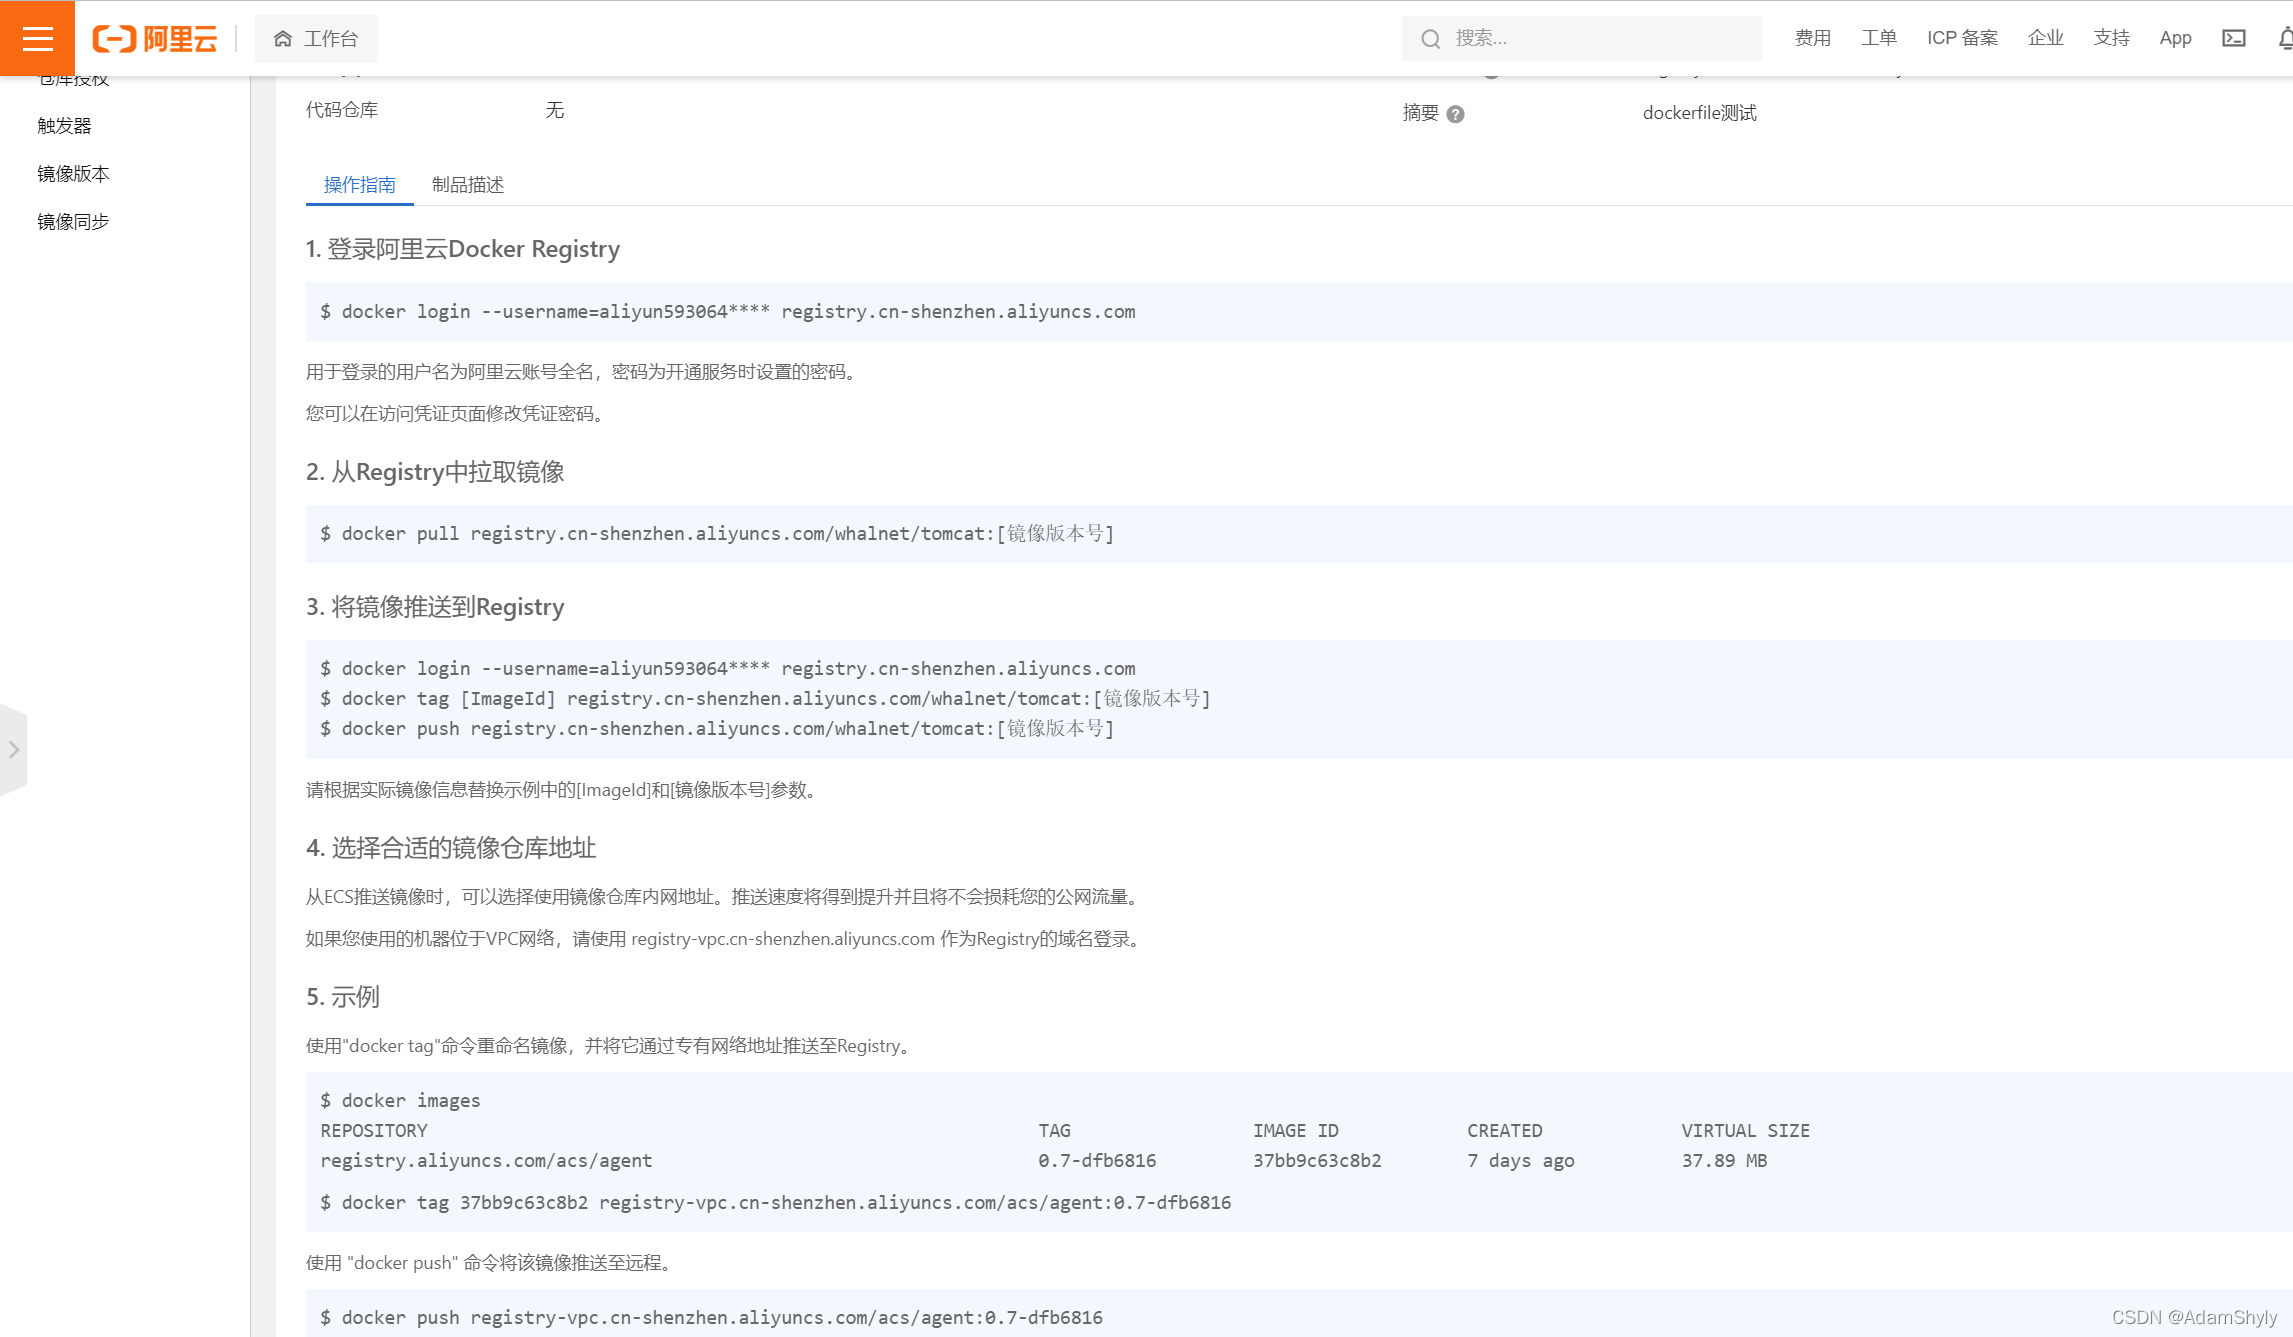Open the ICP 备案 link
The image size is (2293, 1337).
point(1962,38)
